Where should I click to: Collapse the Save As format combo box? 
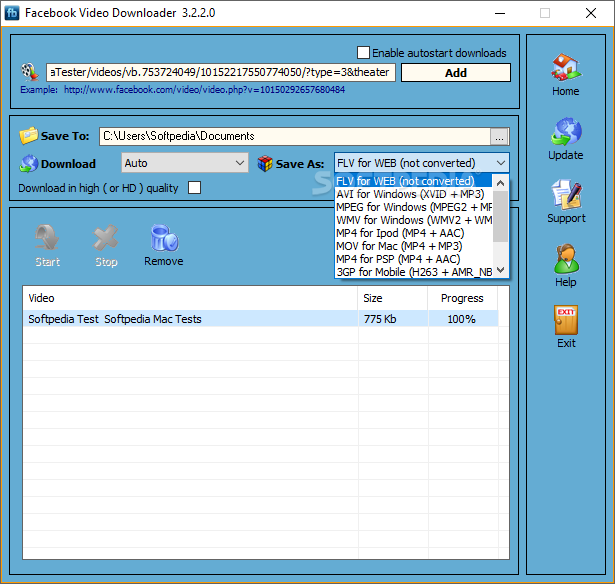tap(422, 163)
